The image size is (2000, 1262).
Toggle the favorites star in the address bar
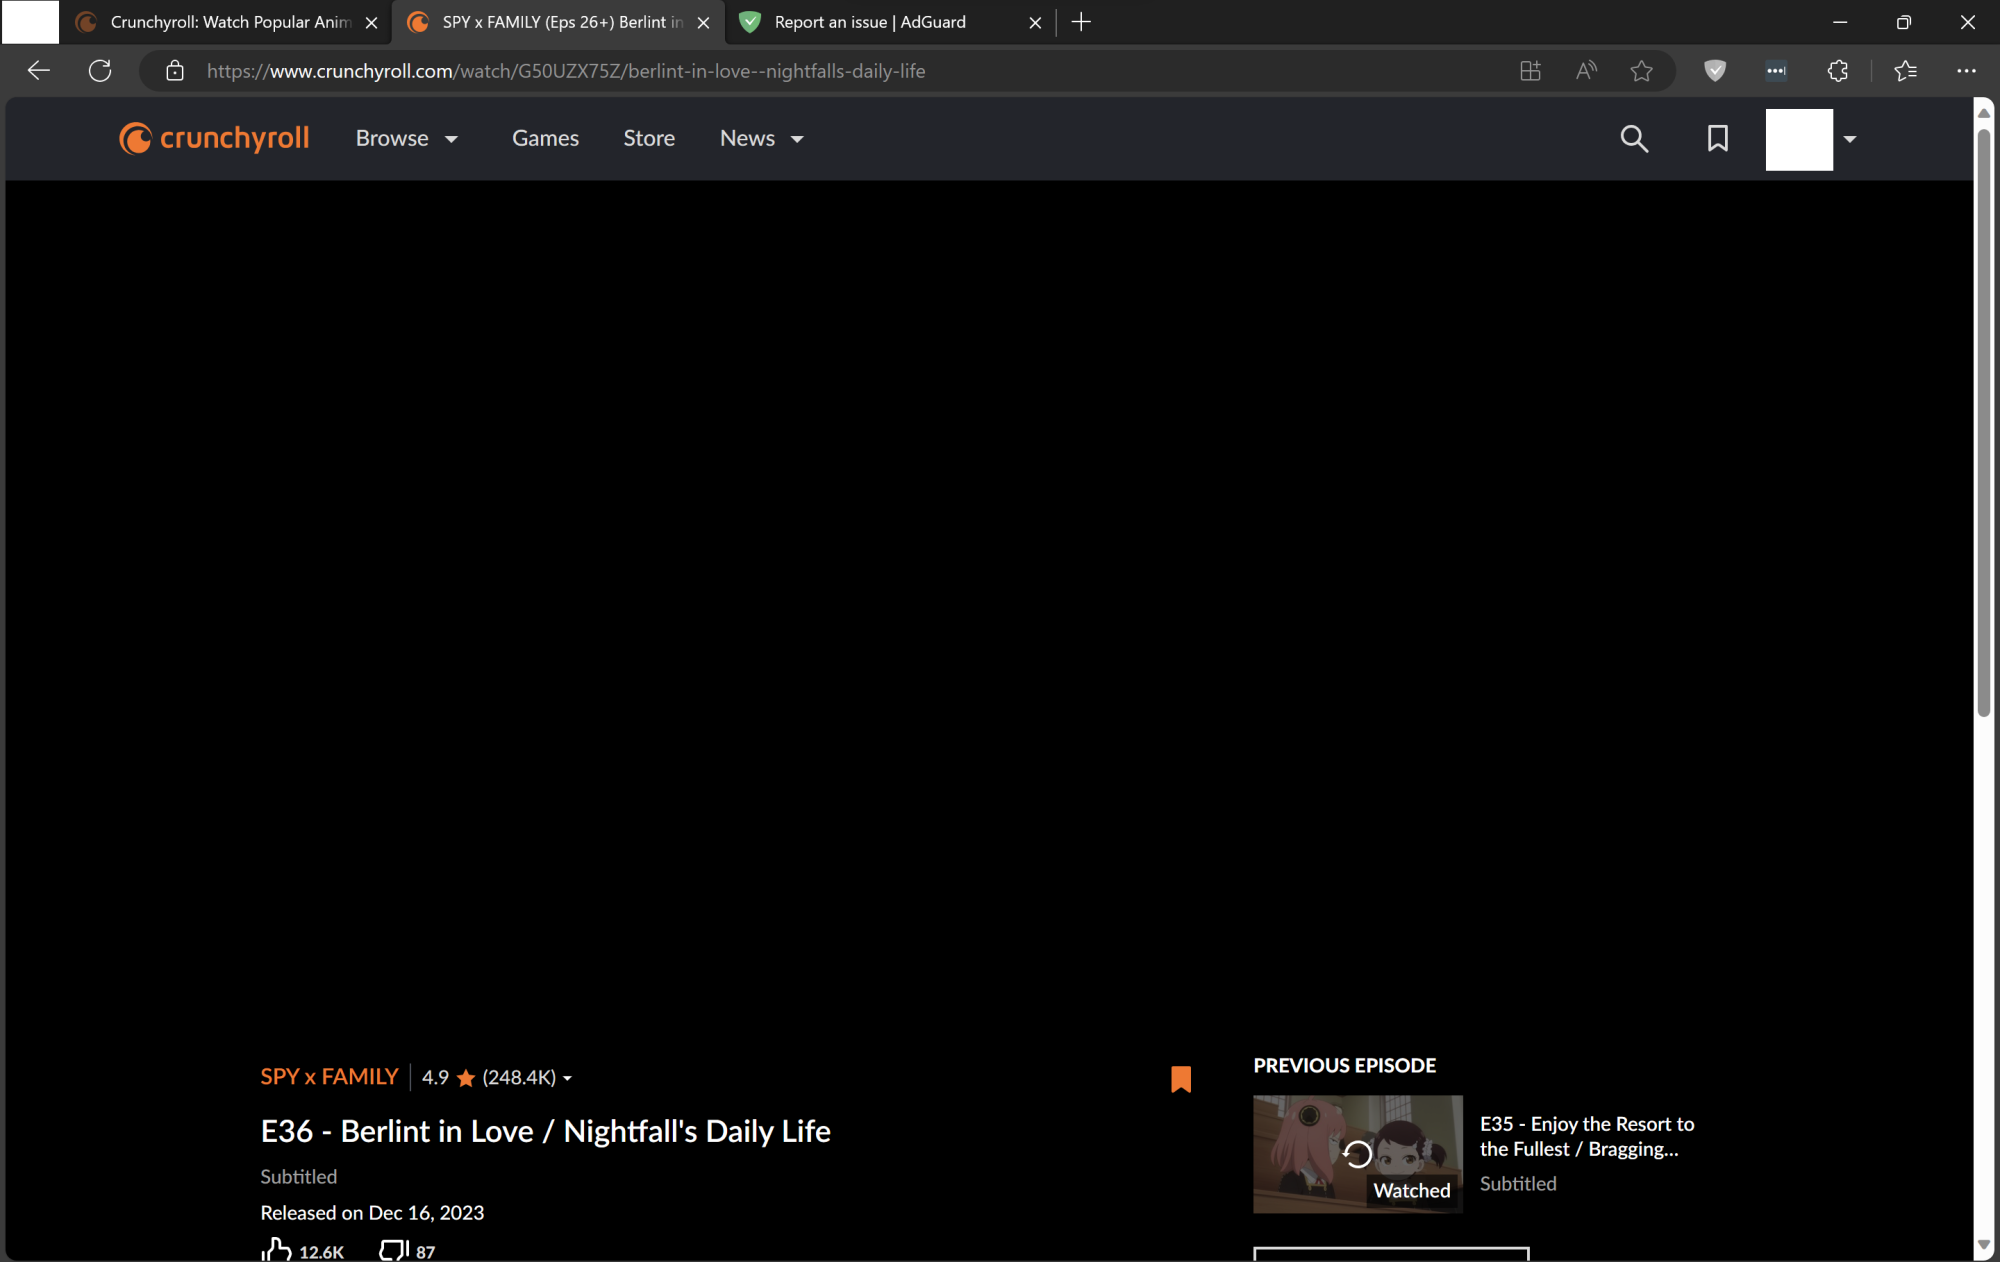point(1642,70)
